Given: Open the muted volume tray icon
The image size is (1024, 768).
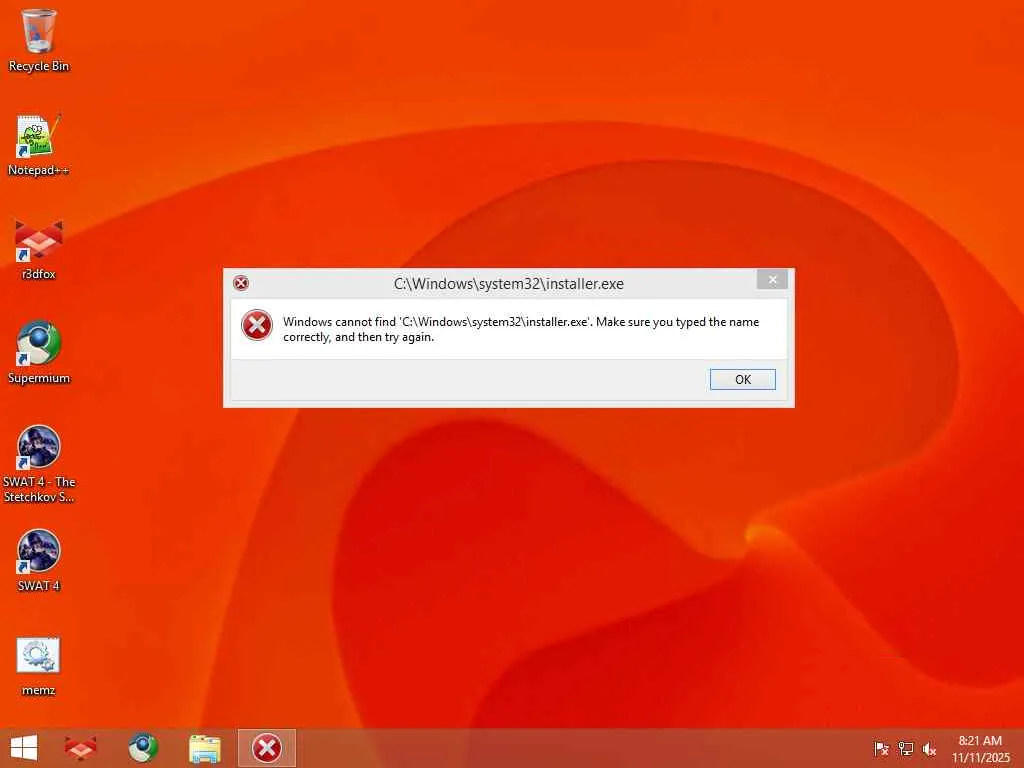Looking at the screenshot, I should pyautogui.click(x=929, y=748).
